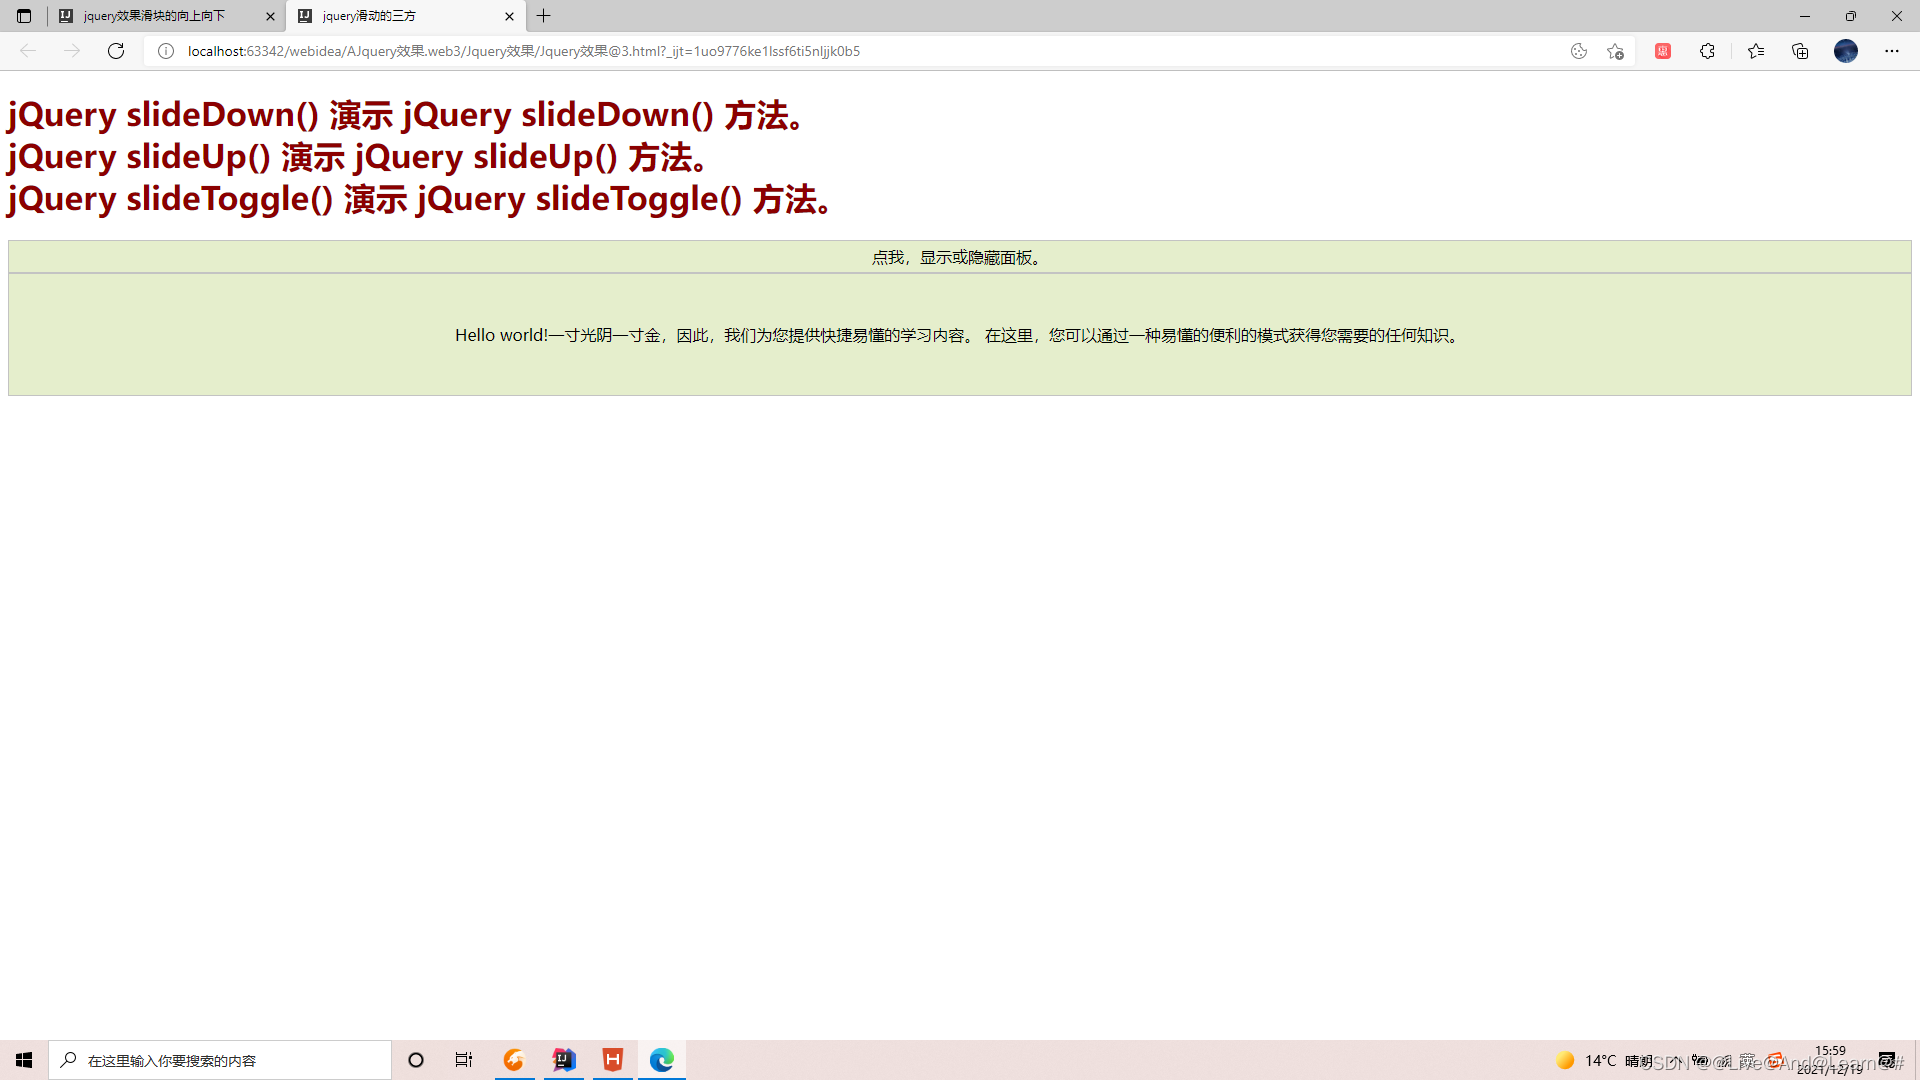
Task: Open the orange browser taskbar icon
Action: point(514,1060)
